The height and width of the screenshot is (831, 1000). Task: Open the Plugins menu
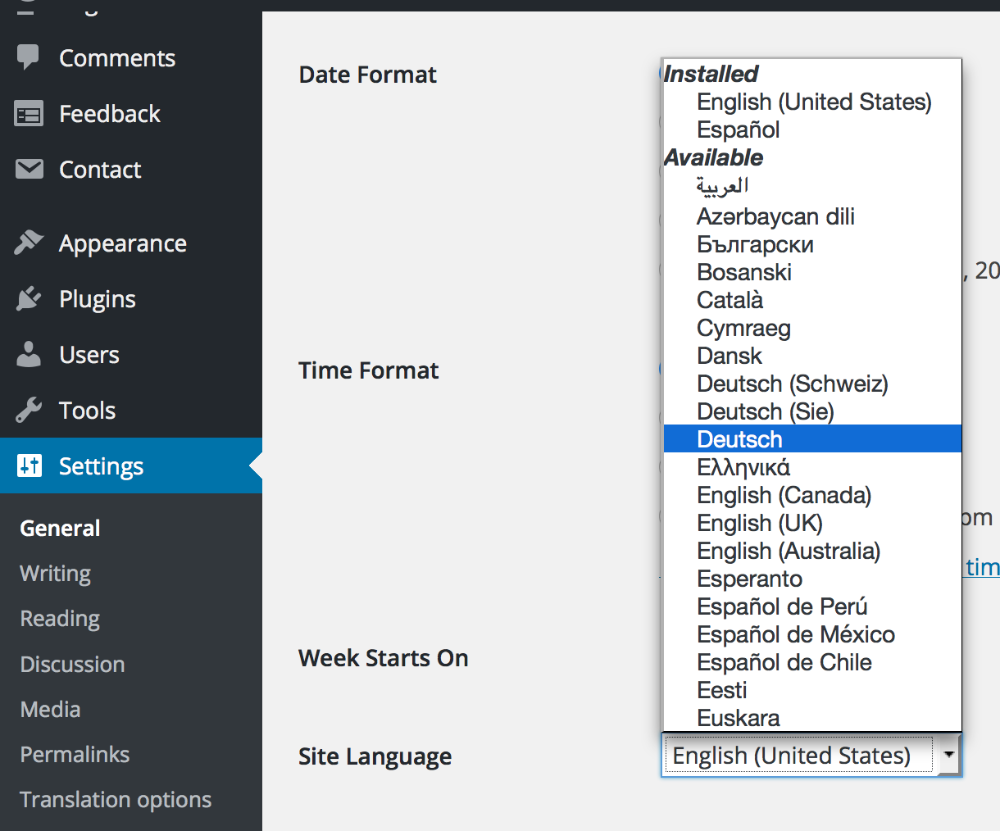coord(131,299)
